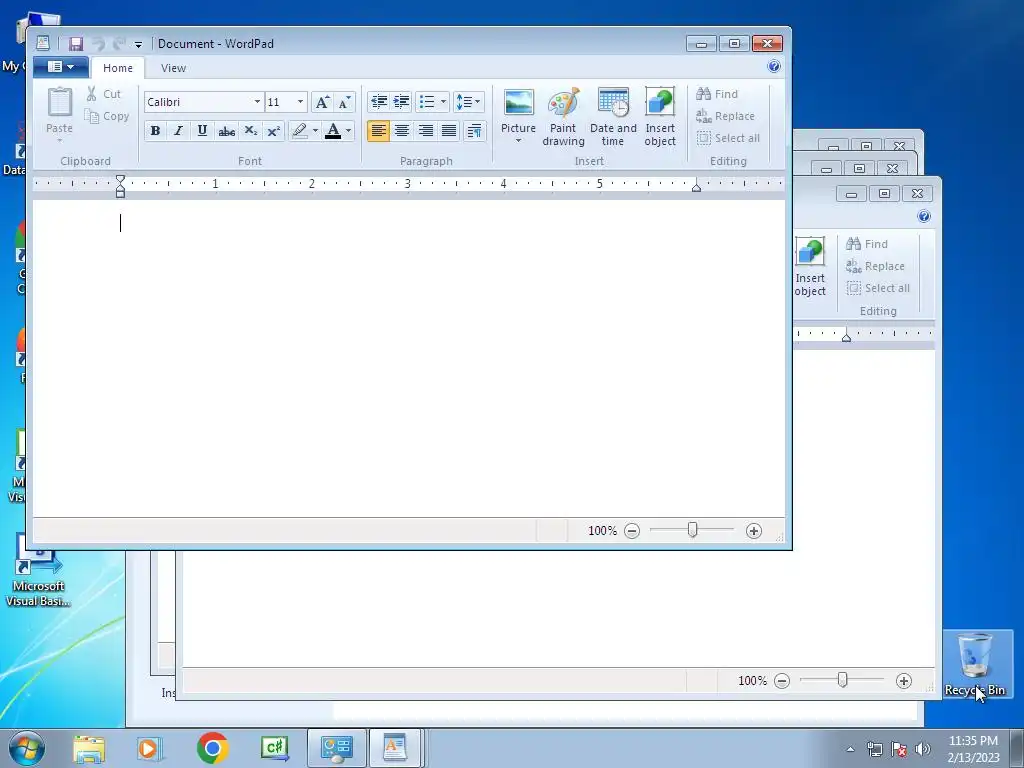Expand the font size 11 dropdown
This screenshot has height=768, width=1024.
click(300, 102)
